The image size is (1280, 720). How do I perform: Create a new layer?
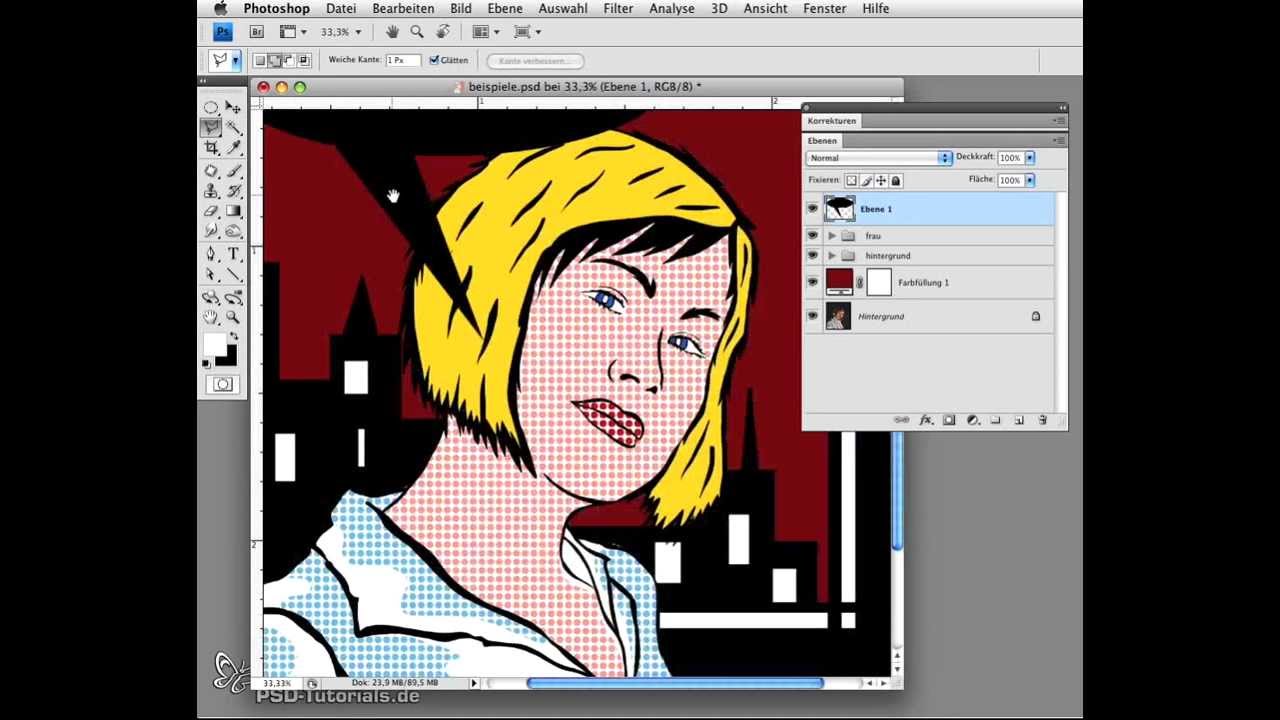click(x=1019, y=421)
